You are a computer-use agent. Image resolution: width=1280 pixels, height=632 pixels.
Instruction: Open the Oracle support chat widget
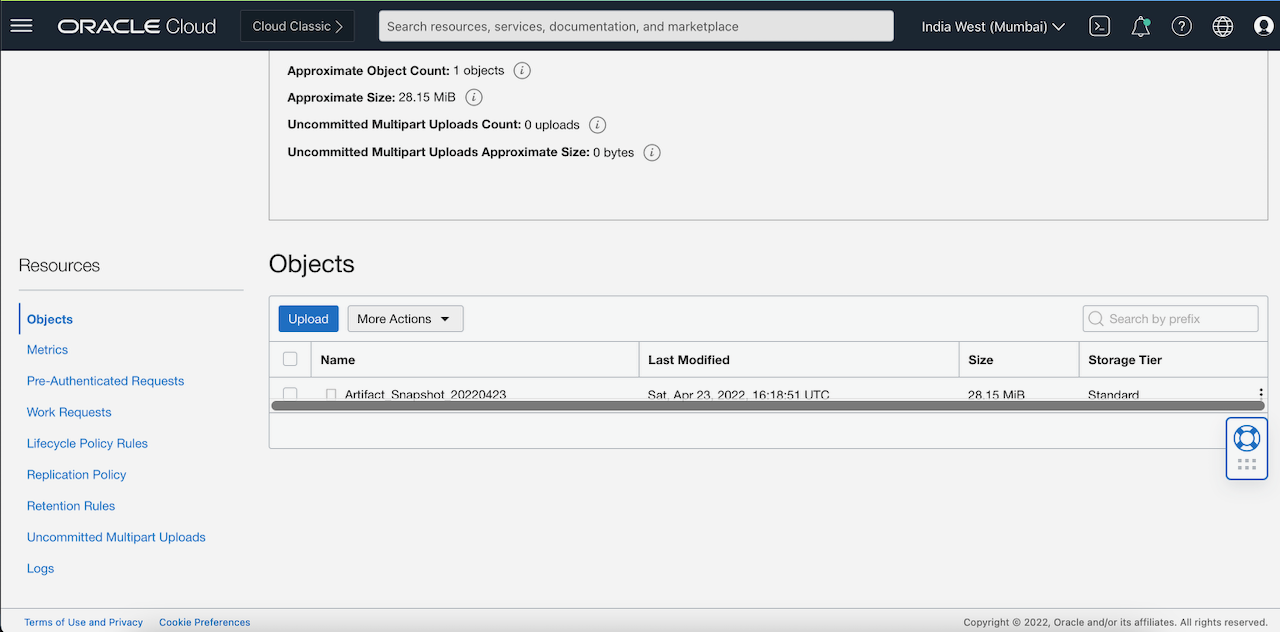point(1246,437)
